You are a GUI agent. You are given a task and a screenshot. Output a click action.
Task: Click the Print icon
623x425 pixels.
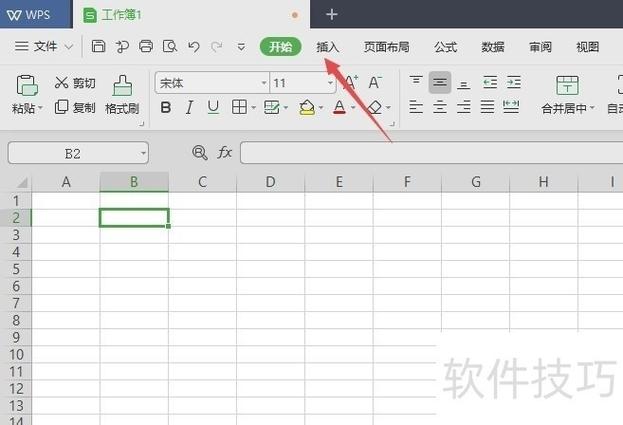point(146,46)
